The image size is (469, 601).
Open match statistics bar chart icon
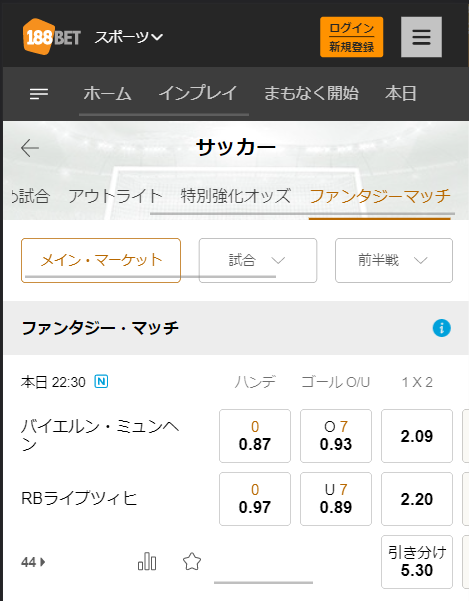147,562
